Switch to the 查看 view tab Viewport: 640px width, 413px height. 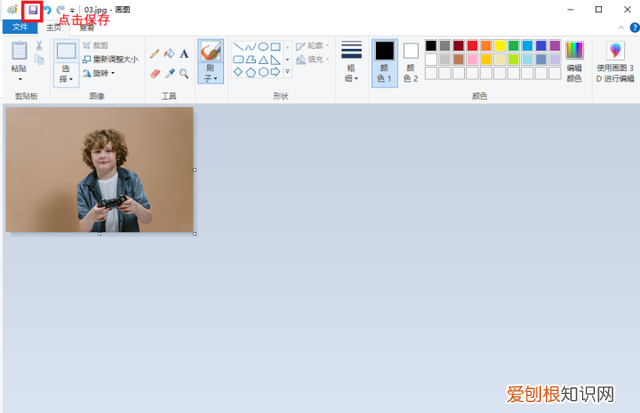coord(87,27)
